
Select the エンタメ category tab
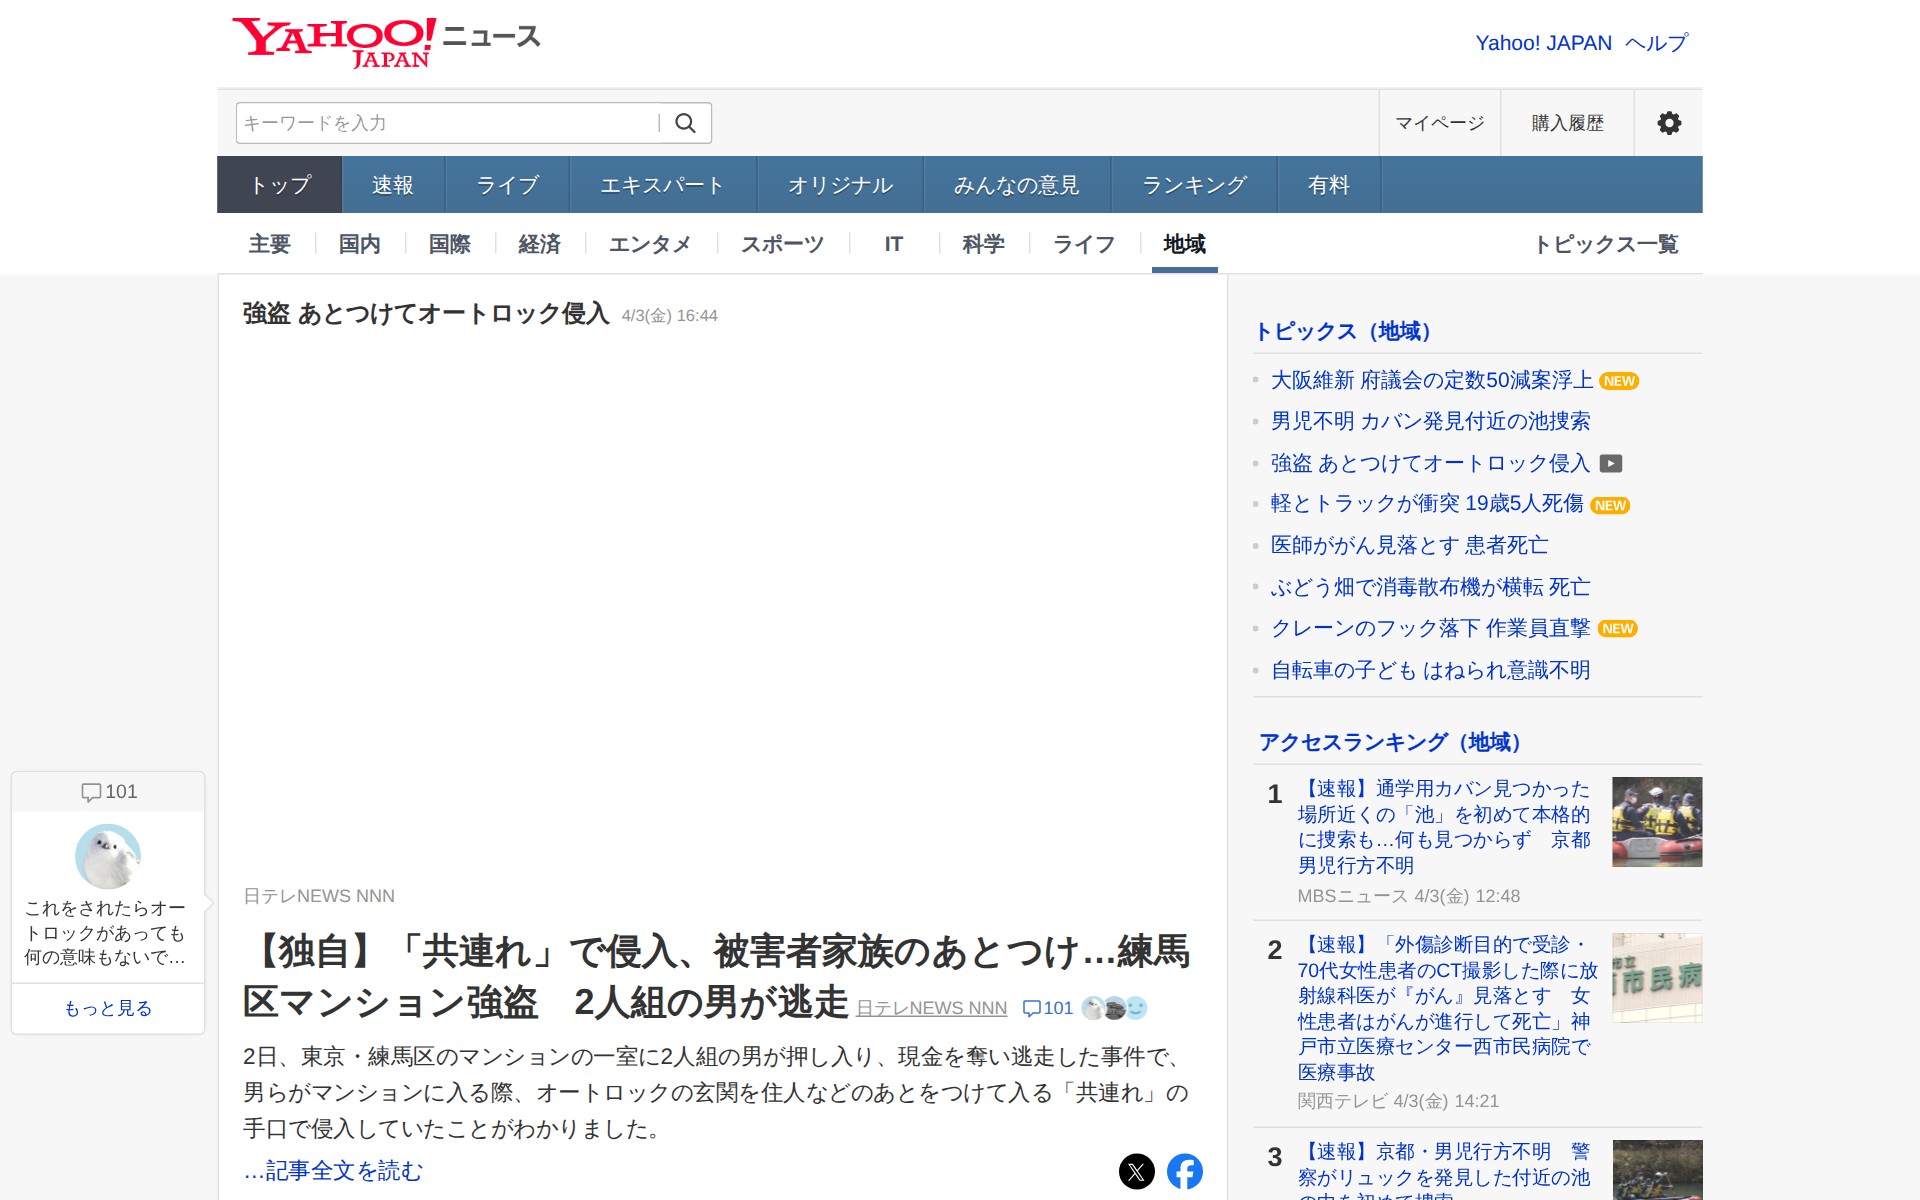[x=650, y=244]
